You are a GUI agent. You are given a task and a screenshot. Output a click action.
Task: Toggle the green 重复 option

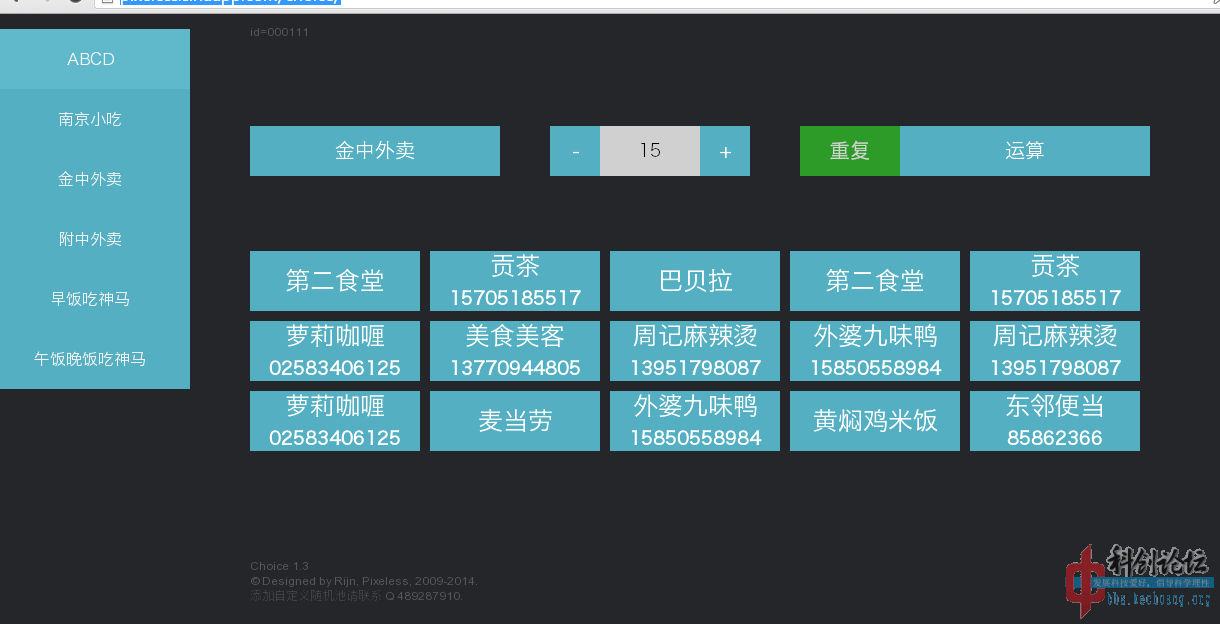tap(850, 151)
